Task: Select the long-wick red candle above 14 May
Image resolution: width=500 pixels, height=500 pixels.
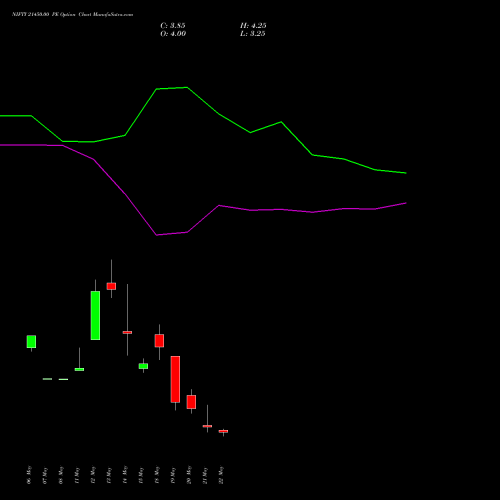Action: pos(127,332)
